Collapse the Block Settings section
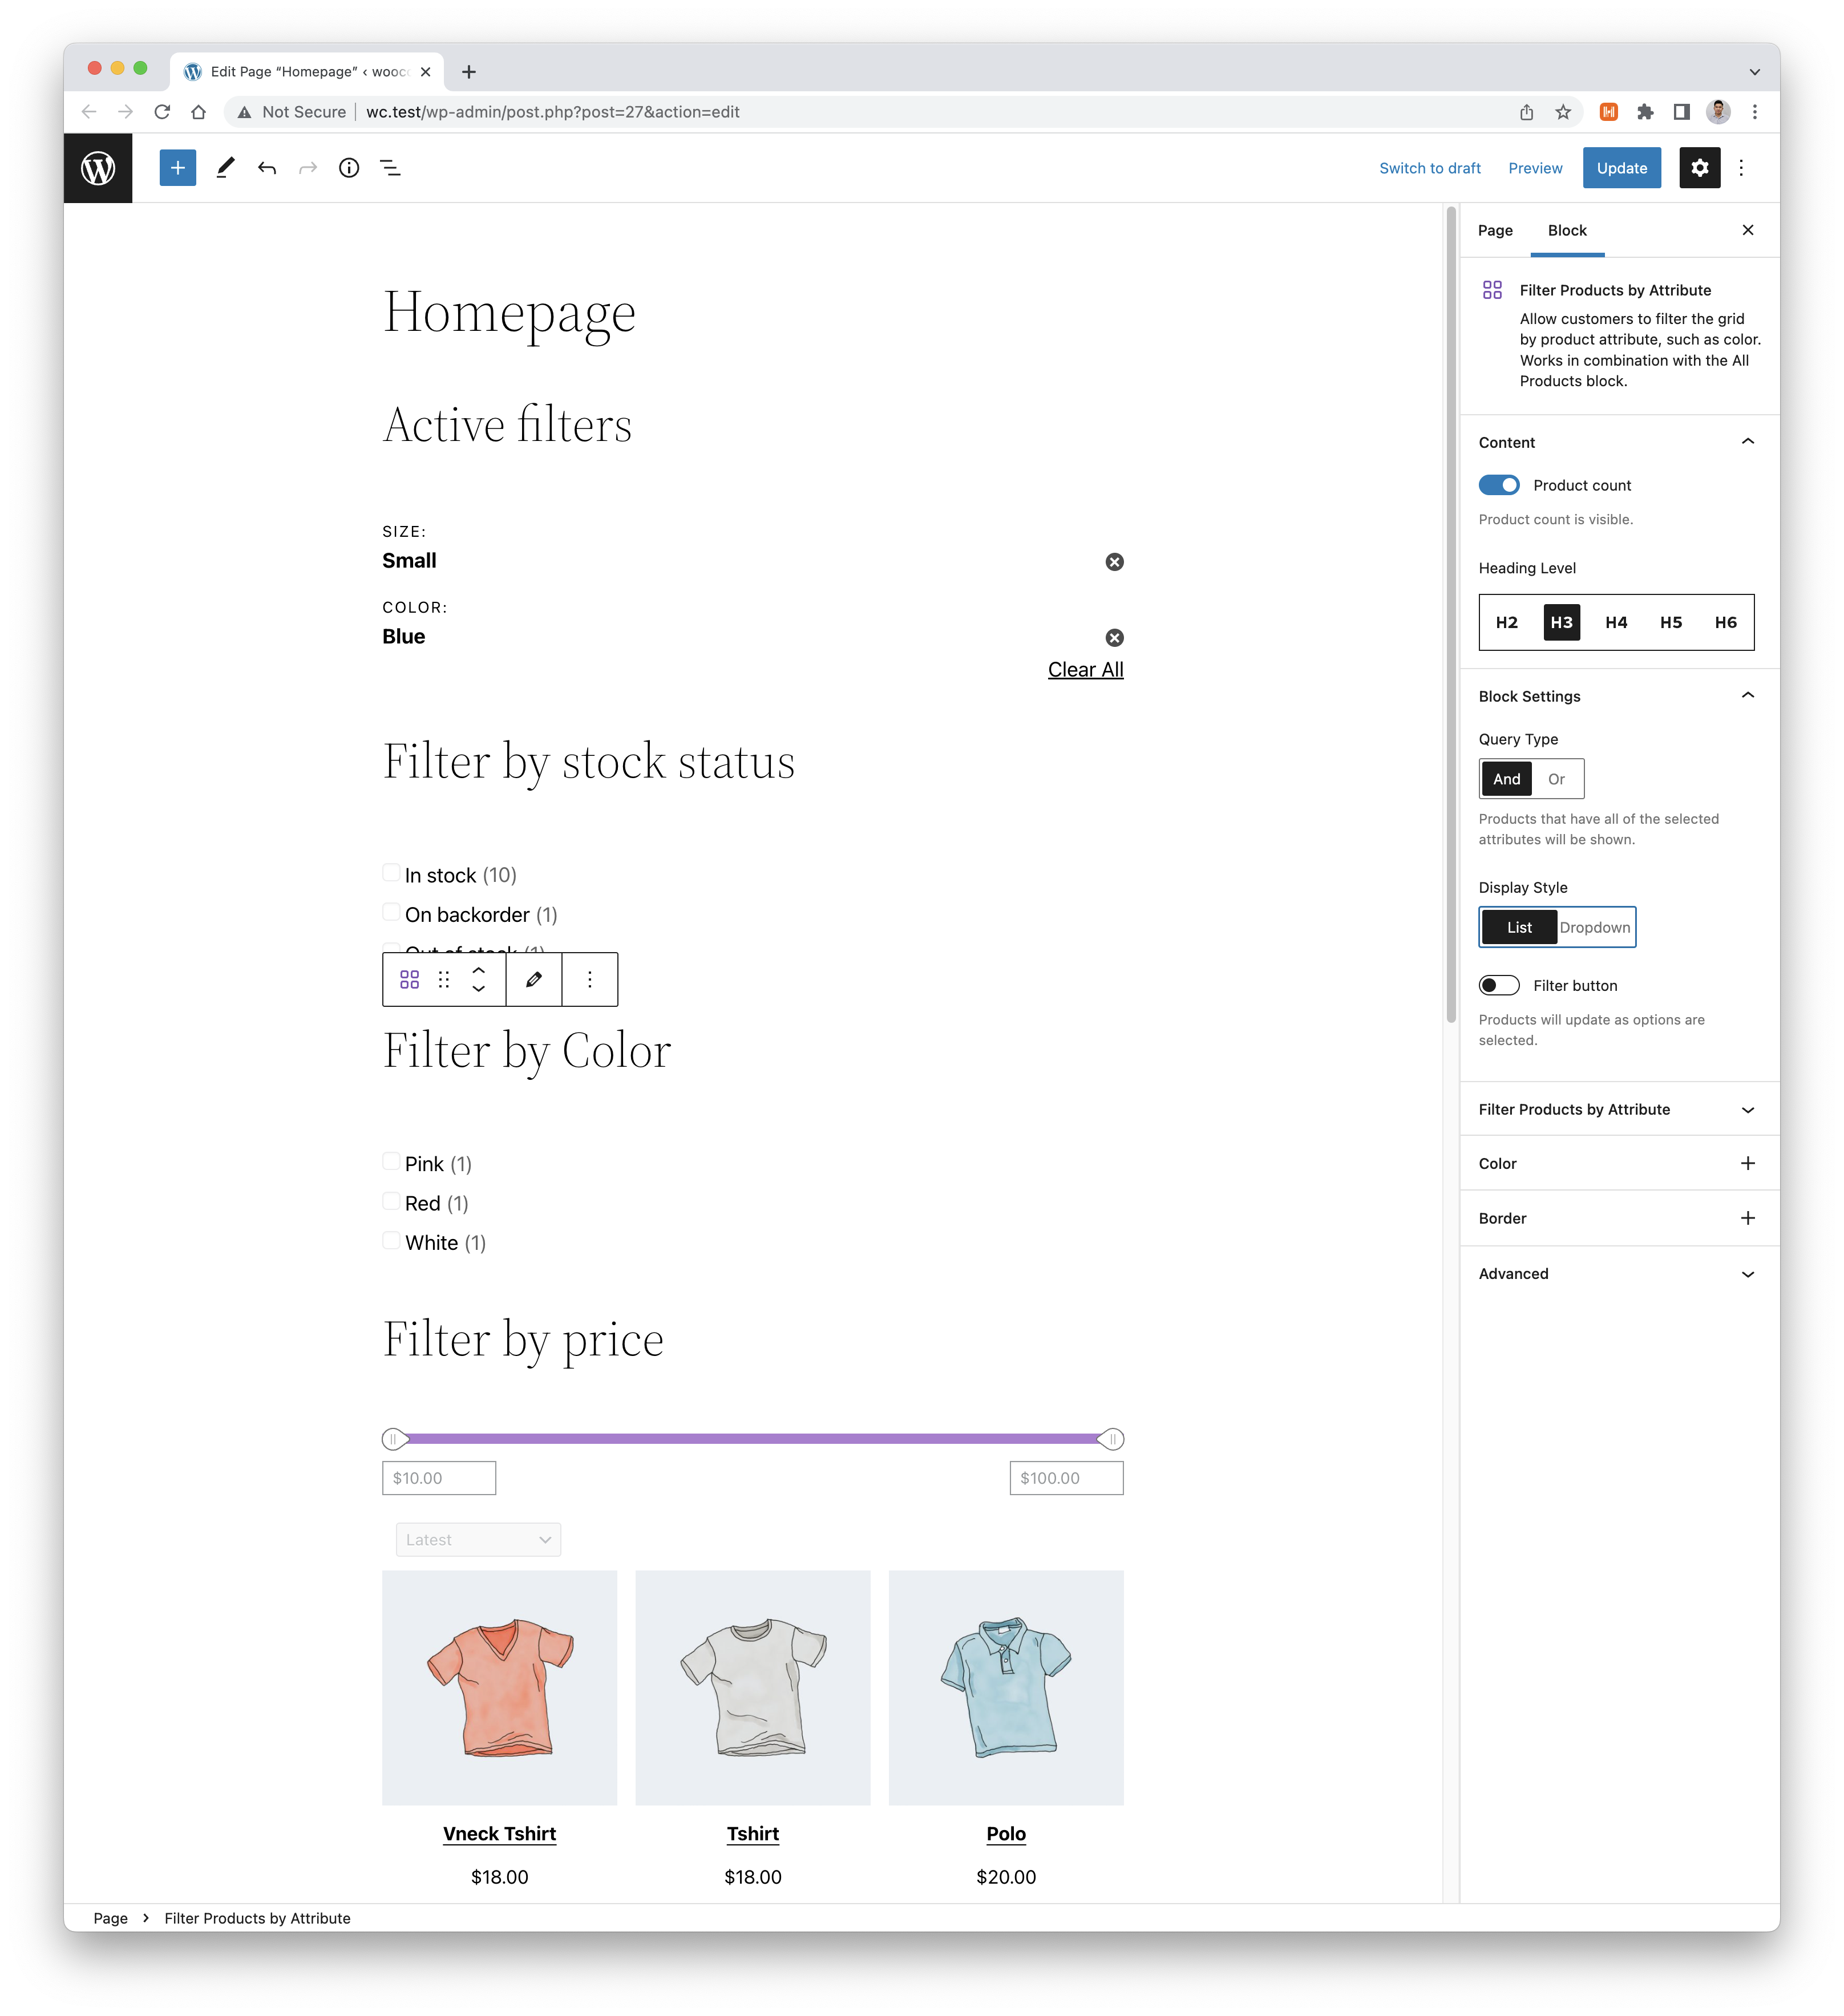Viewport: 1844px width, 2016px height. [1747, 696]
